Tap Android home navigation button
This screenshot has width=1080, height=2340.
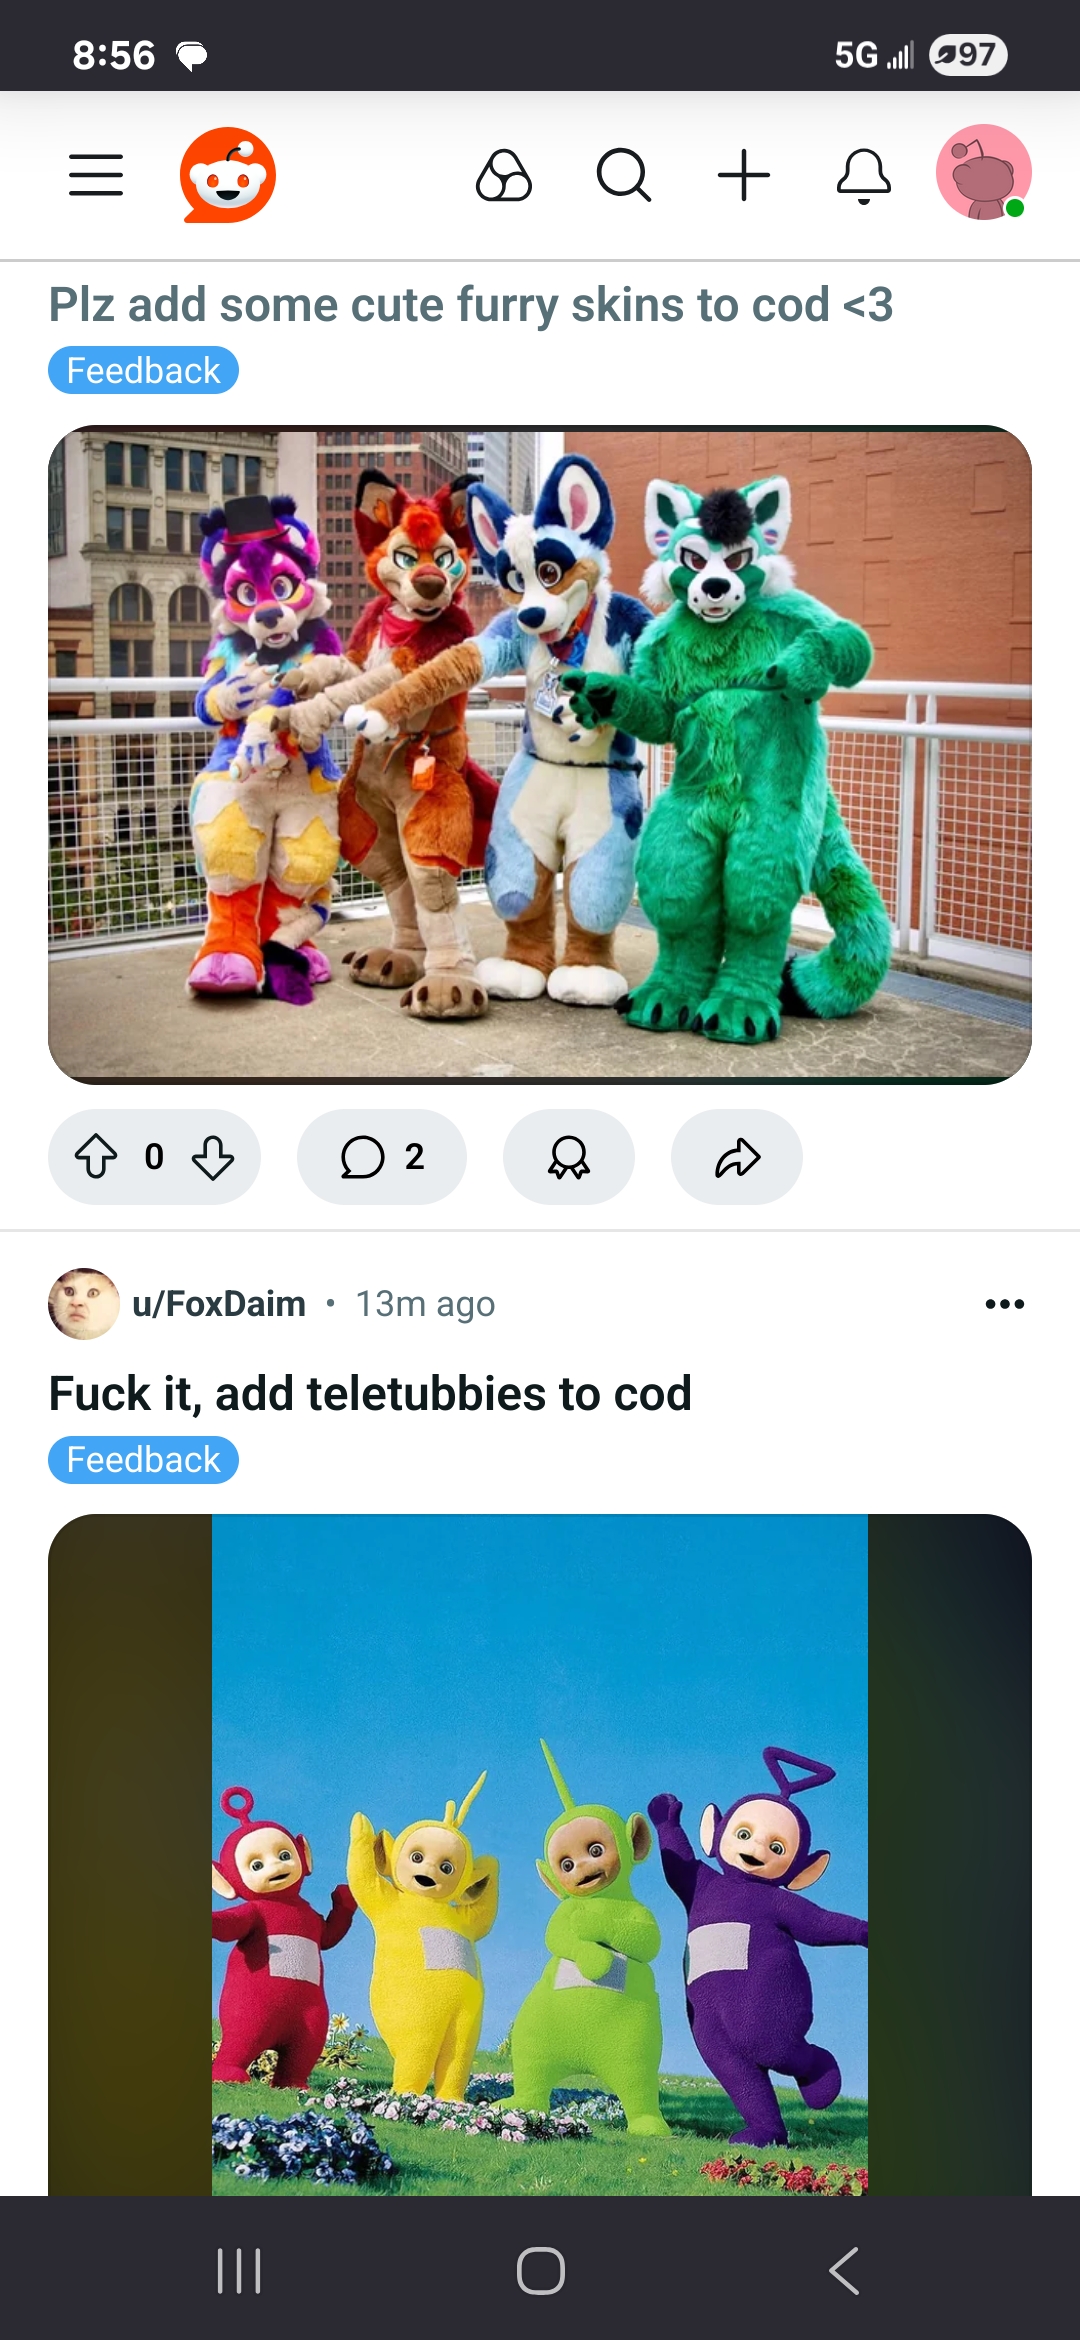pyautogui.click(x=541, y=2270)
